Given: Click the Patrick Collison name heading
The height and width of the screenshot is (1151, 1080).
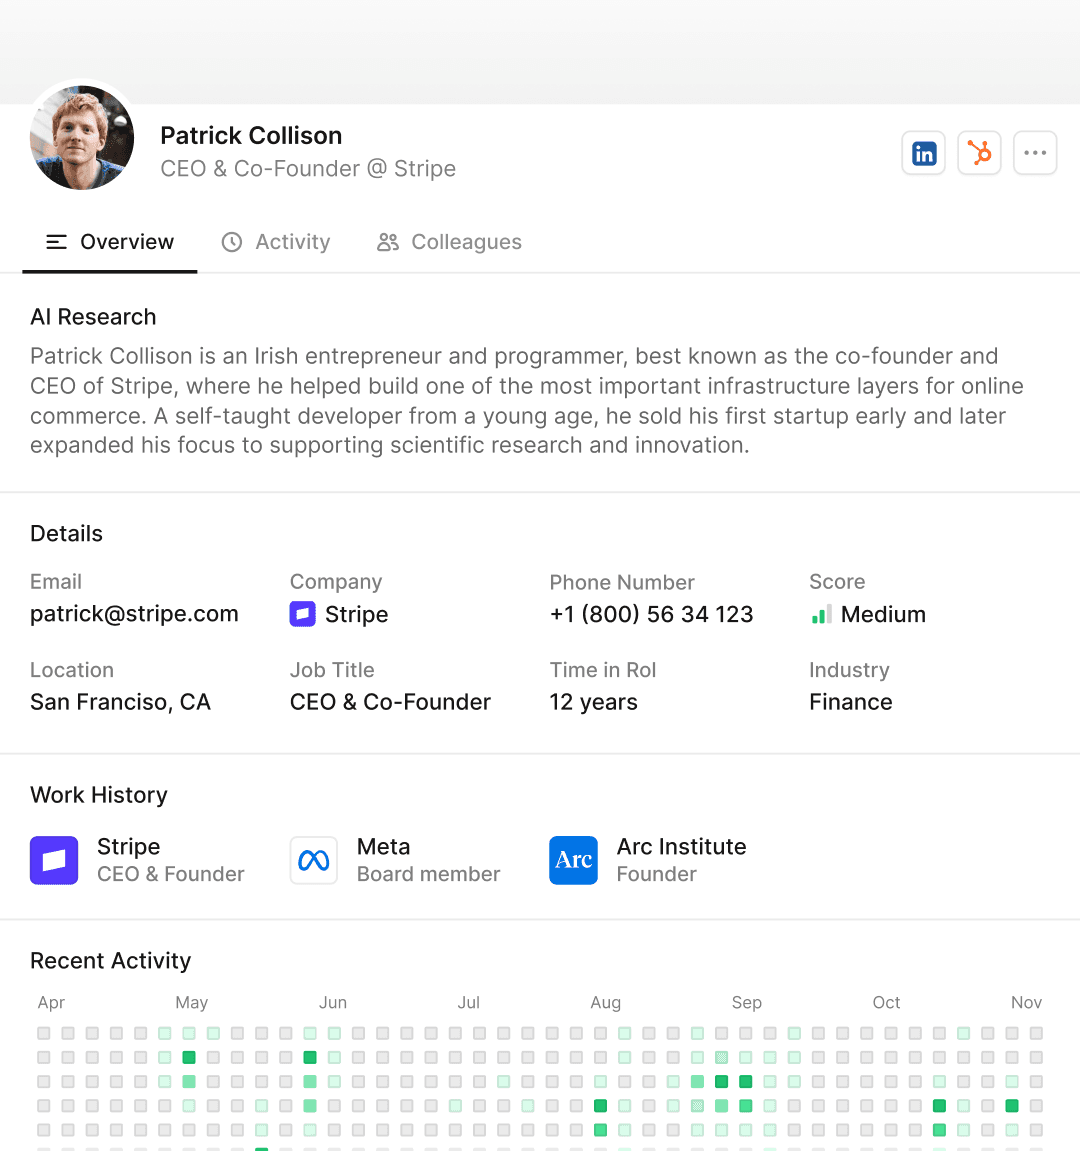Looking at the screenshot, I should [x=251, y=136].
